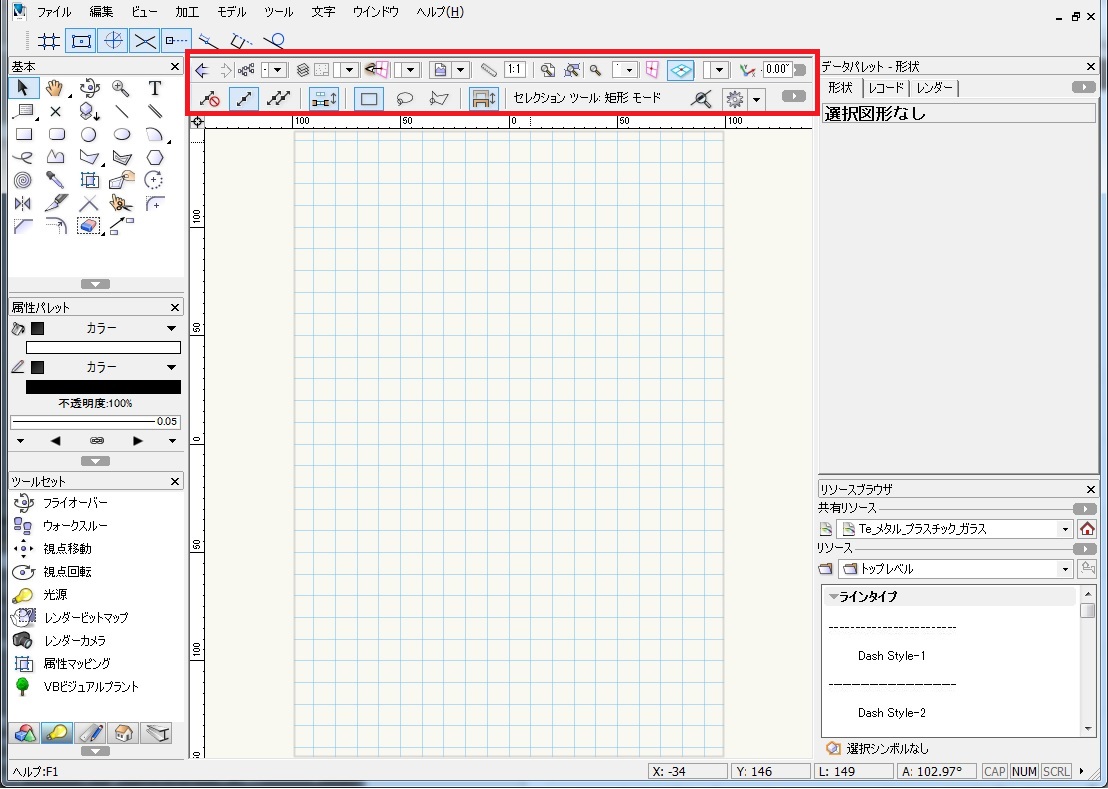Screen dimensions: 1108x789
Task: Open the モデル menu
Action: tap(231, 12)
